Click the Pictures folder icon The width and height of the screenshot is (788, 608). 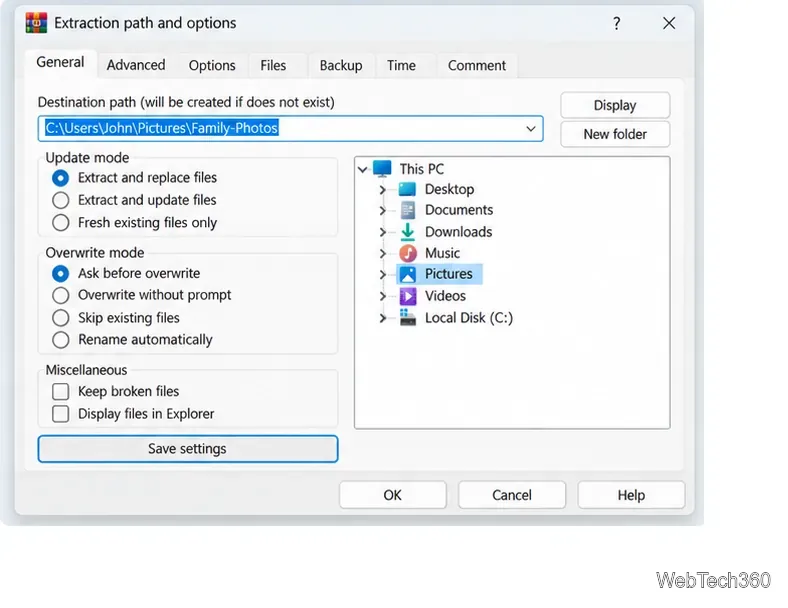(408, 274)
